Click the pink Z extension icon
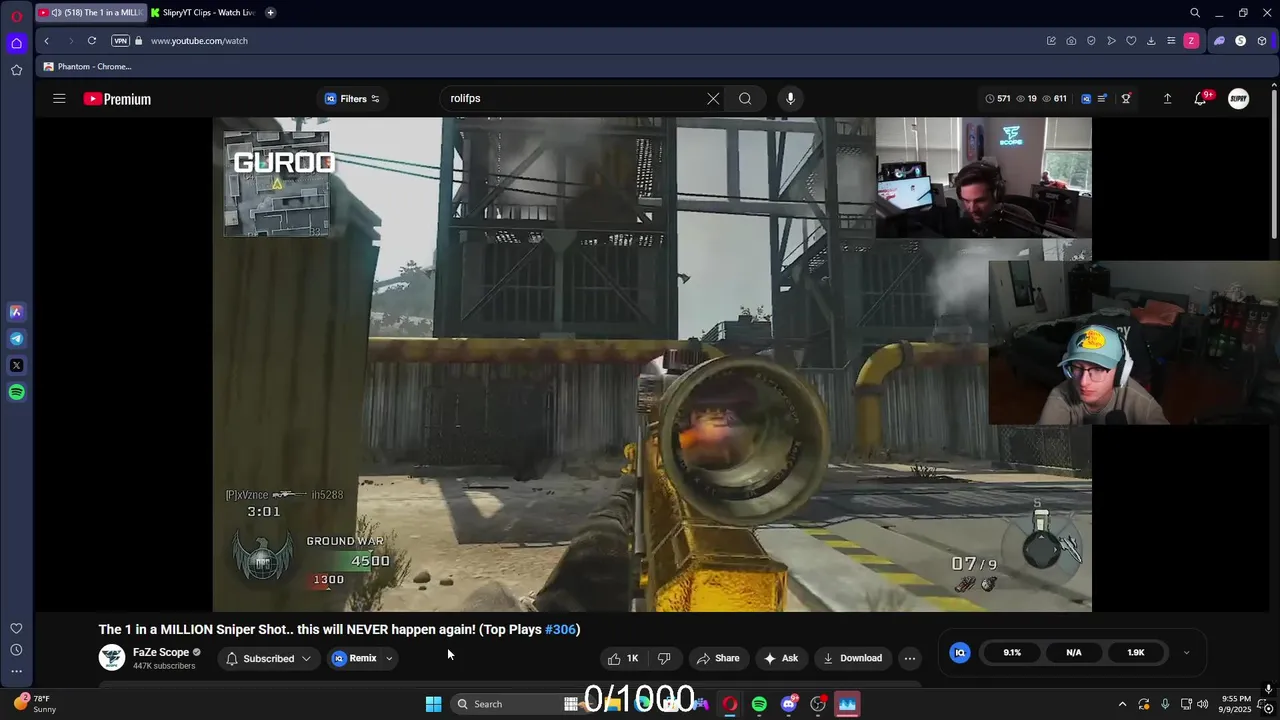Screen dimensions: 1280x720 1191,41
